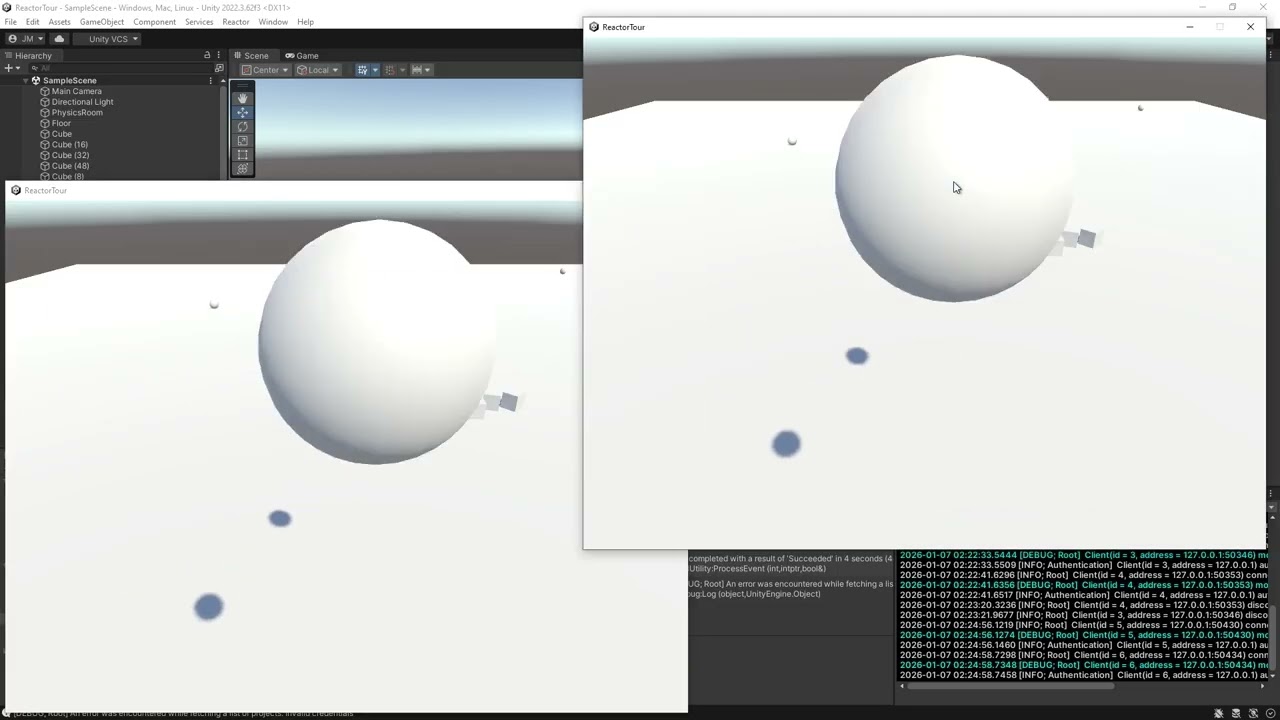Viewport: 1280px width, 720px height.
Task: Click the cache server icon in status bar
Action: coord(1237,713)
